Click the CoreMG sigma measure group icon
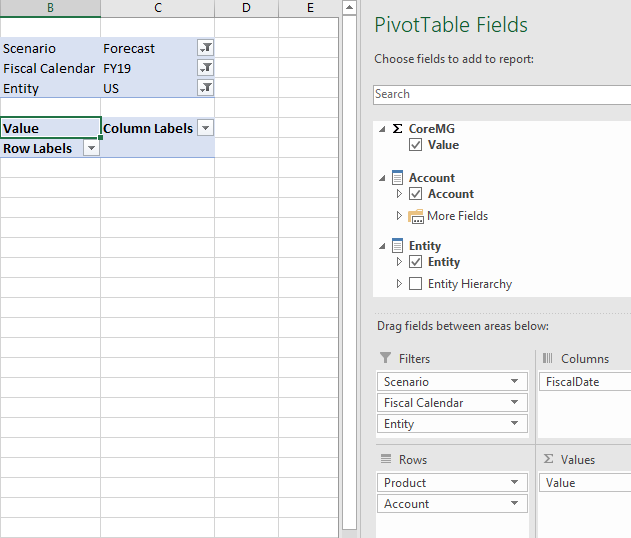 pyautogui.click(x=397, y=129)
